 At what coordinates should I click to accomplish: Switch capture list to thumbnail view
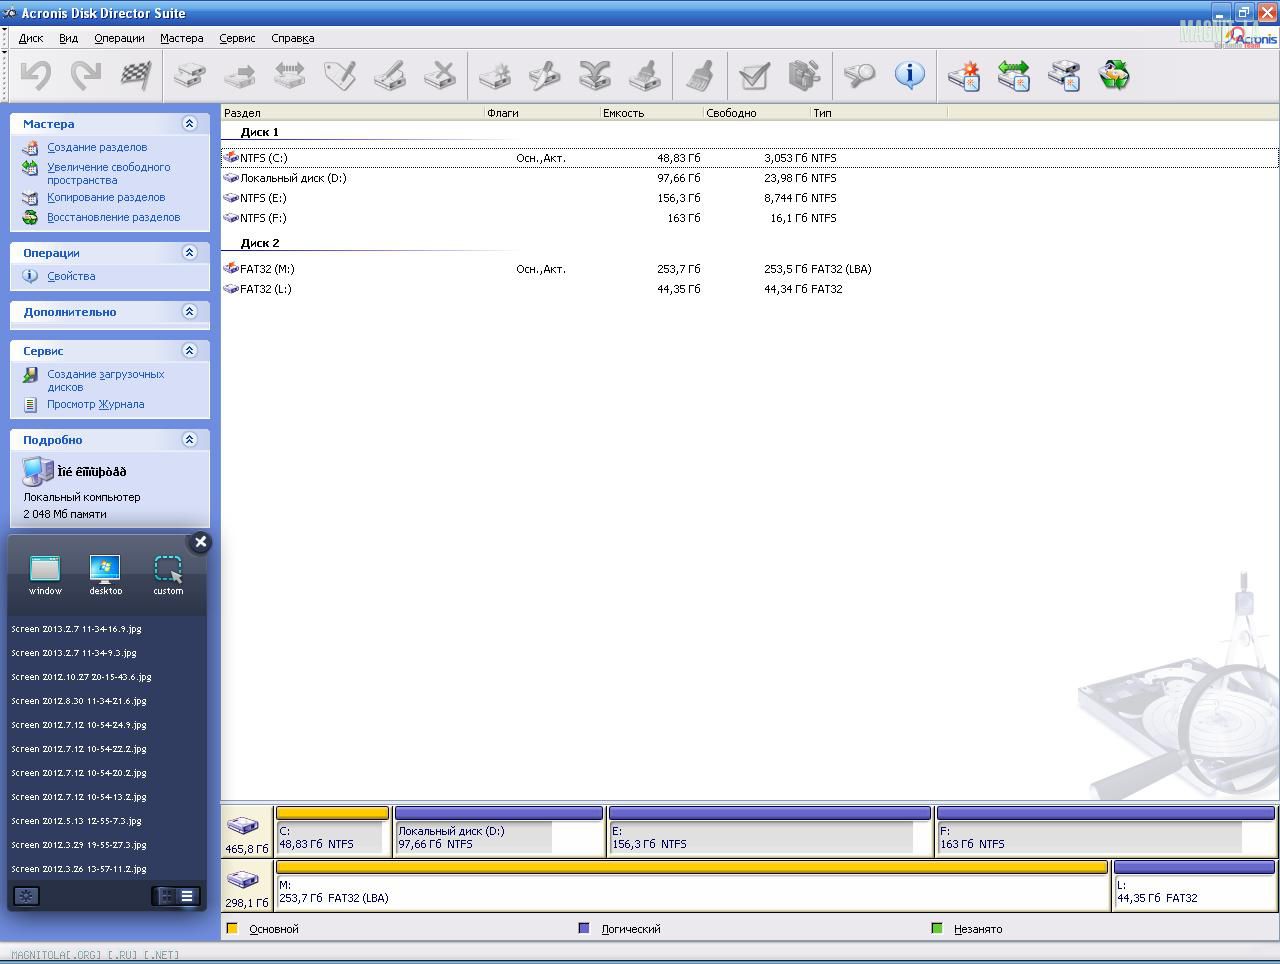click(x=167, y=895)
